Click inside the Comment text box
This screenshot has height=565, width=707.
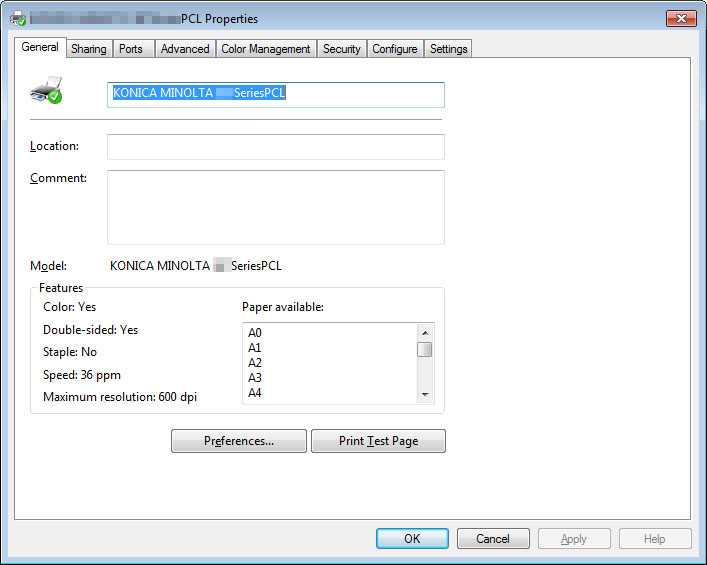[x=275, y=207]
